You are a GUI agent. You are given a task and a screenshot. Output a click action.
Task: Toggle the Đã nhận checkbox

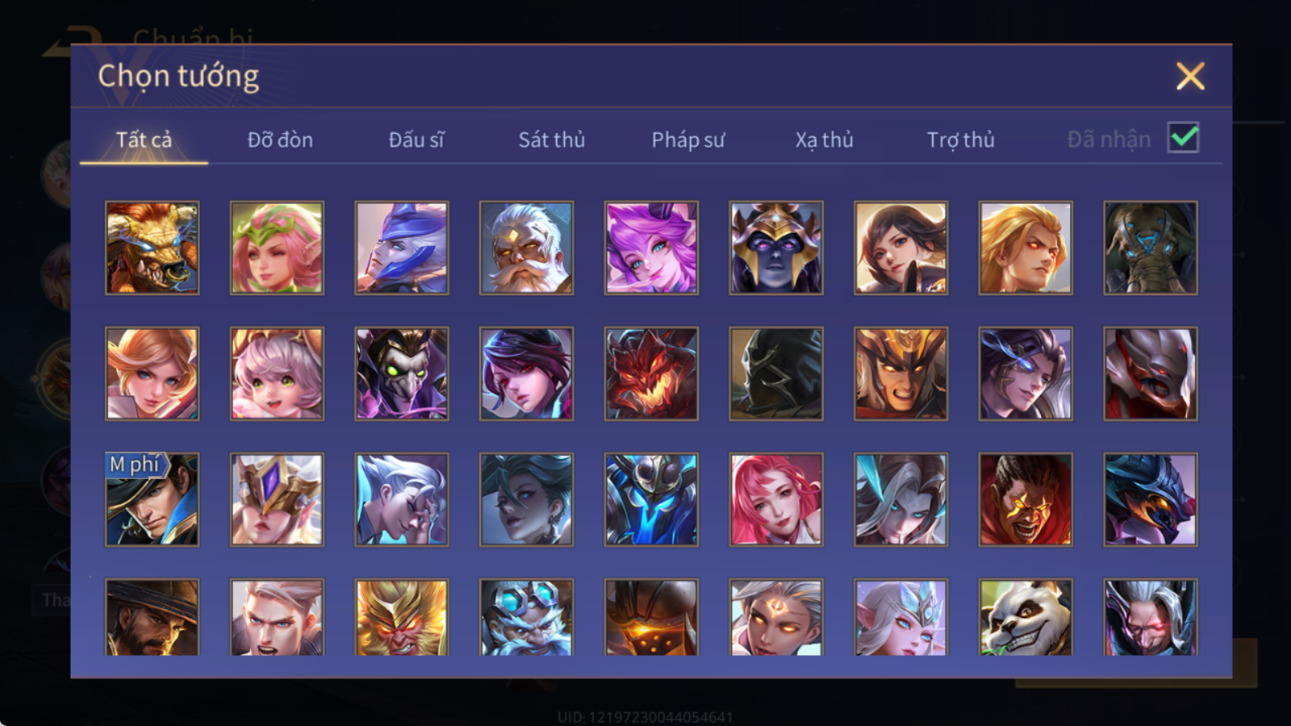tap(1183, 138)
